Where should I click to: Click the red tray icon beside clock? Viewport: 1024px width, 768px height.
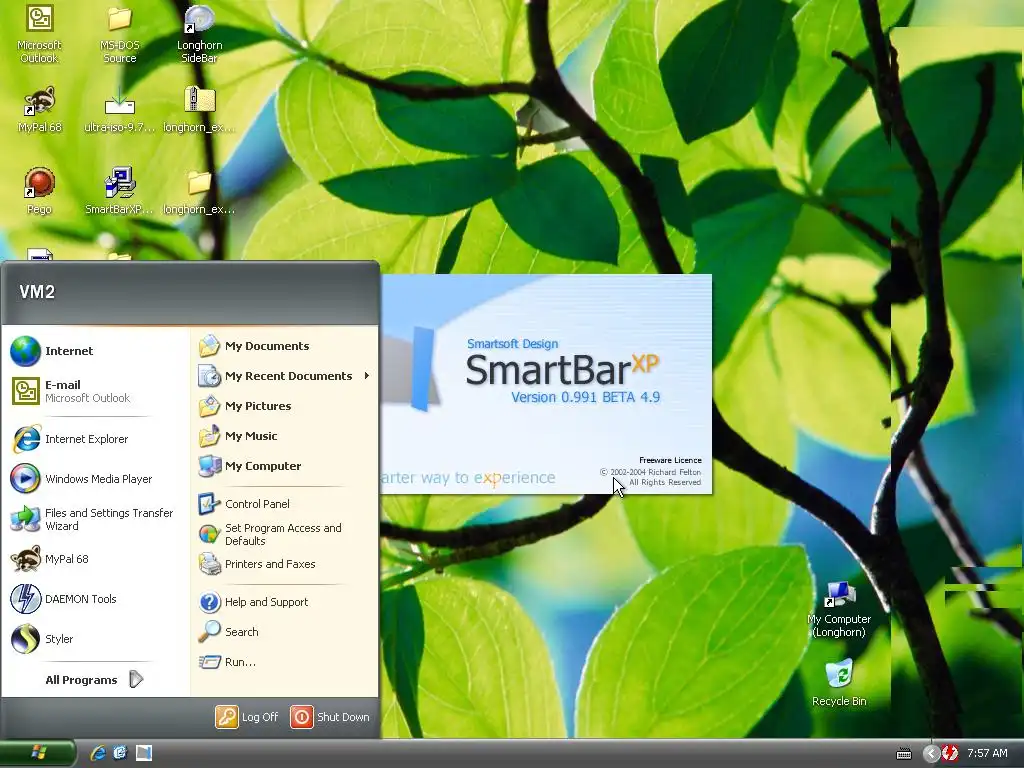tap(950, 753)
